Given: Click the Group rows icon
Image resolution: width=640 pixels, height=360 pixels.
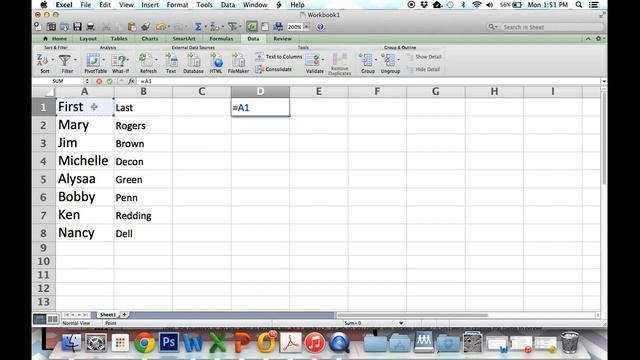Looking at the screenshot, I should [366, 60].
